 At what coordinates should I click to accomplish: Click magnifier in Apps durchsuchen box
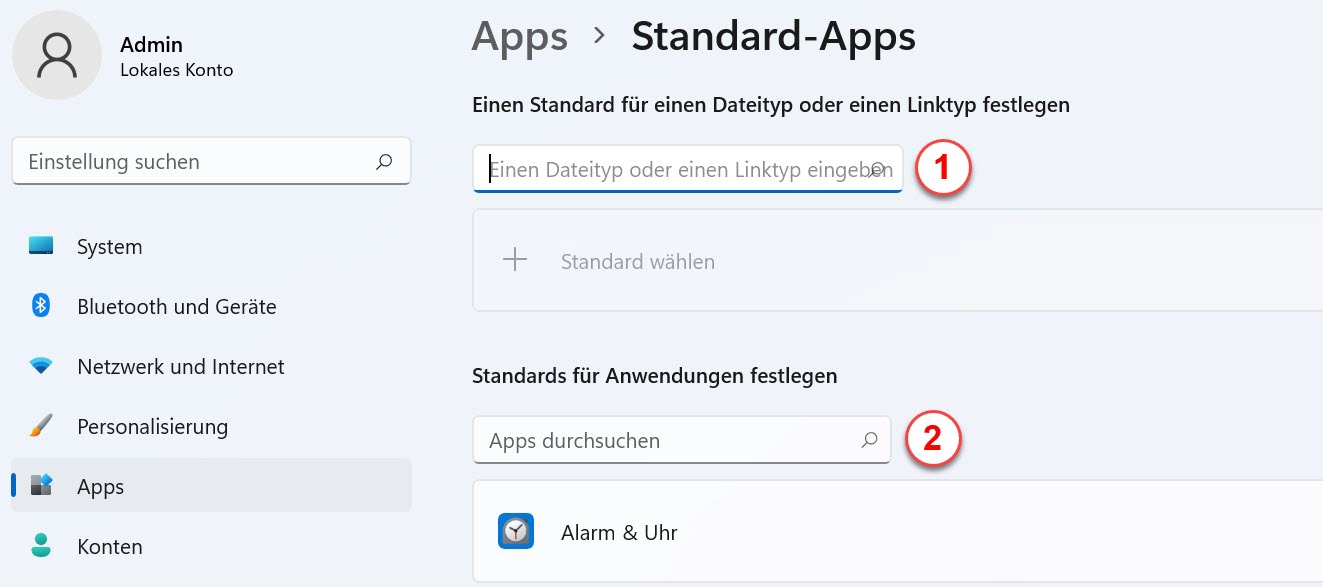pos(870,440)
